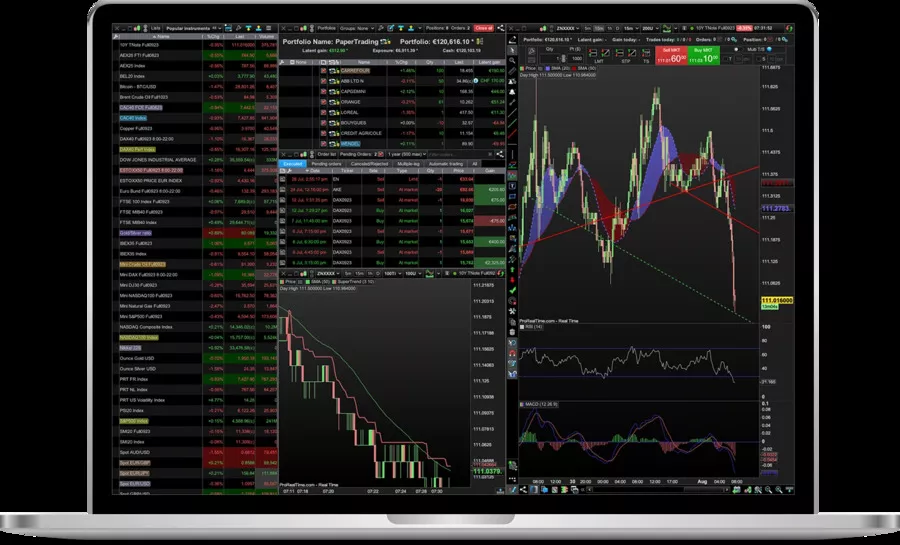
Task: Click the red down arrow tool
Action: click(x=512, y=280)
